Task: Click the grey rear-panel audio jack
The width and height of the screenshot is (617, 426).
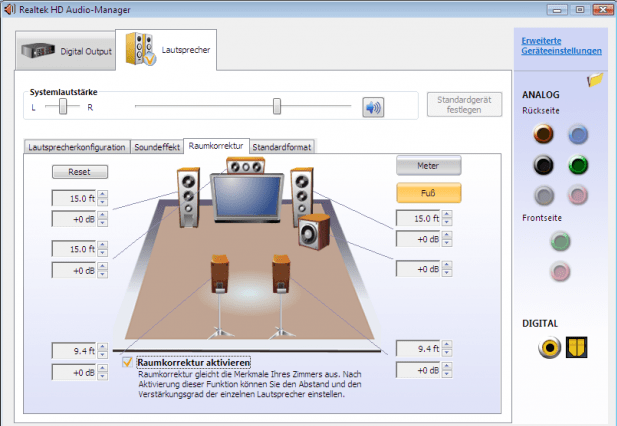Action: [x=544, y=195]
